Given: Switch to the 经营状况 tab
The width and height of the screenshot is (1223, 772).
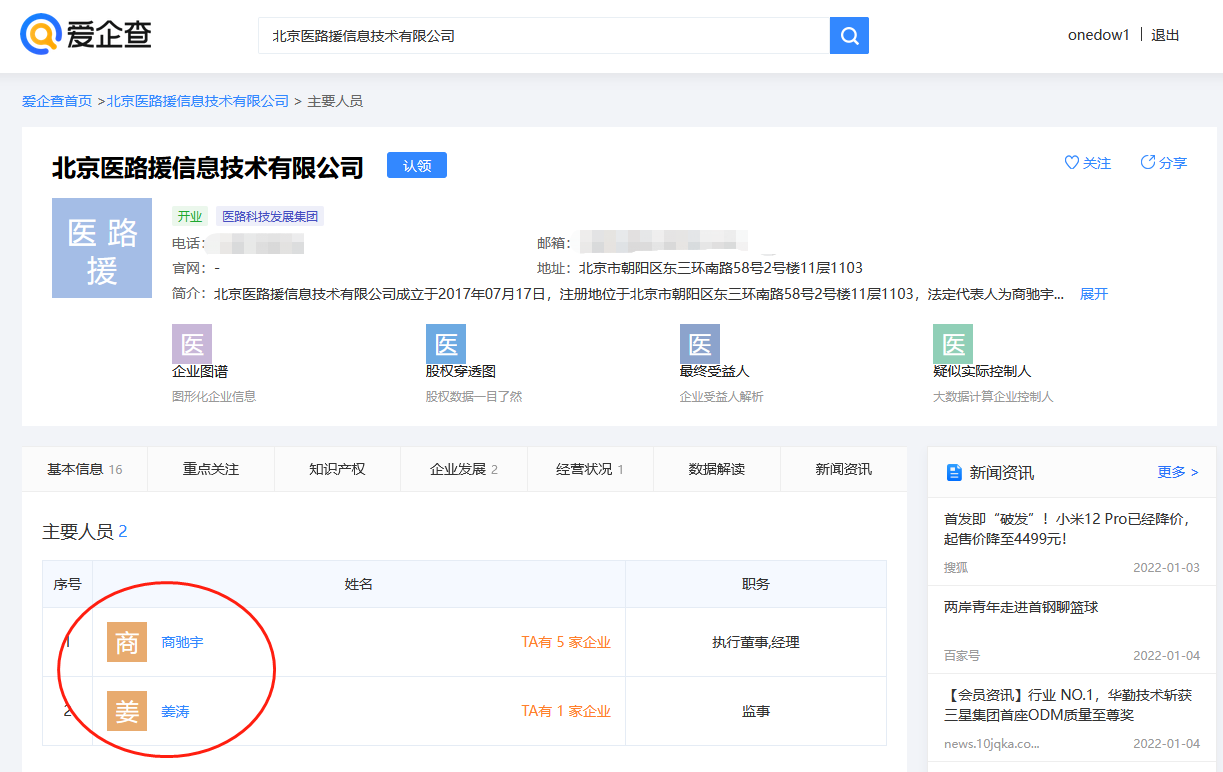Looking at the screenshot, I should (590, 469).
